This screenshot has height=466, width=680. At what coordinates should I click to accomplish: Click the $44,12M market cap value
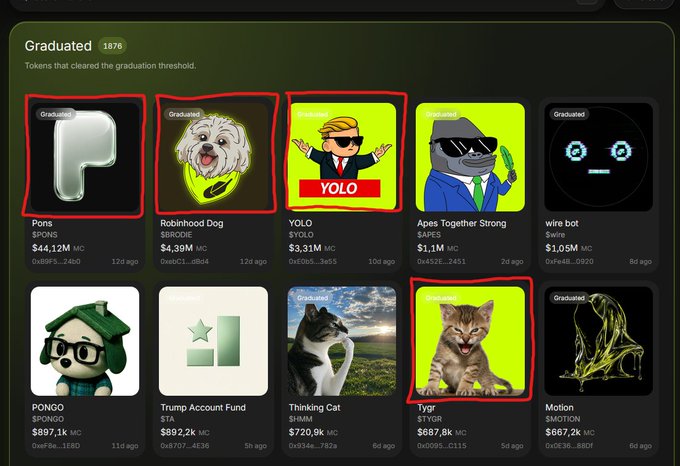[x=51, y=248]
